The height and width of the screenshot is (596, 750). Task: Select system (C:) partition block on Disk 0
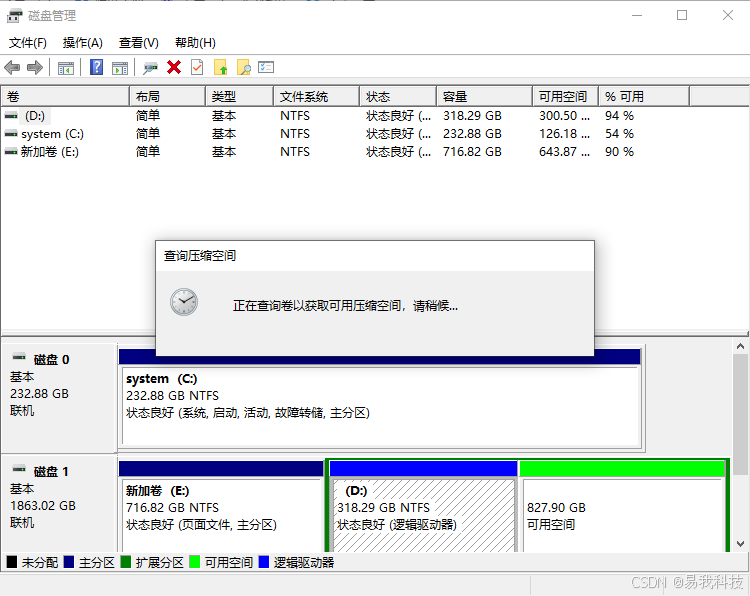381,406
